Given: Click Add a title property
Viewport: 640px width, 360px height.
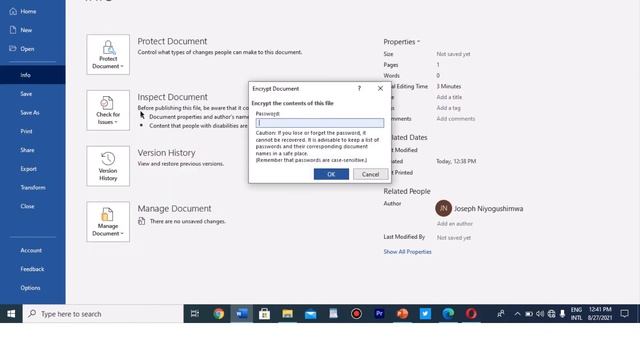Looking at the screenshot, I should tap(449, 97).
